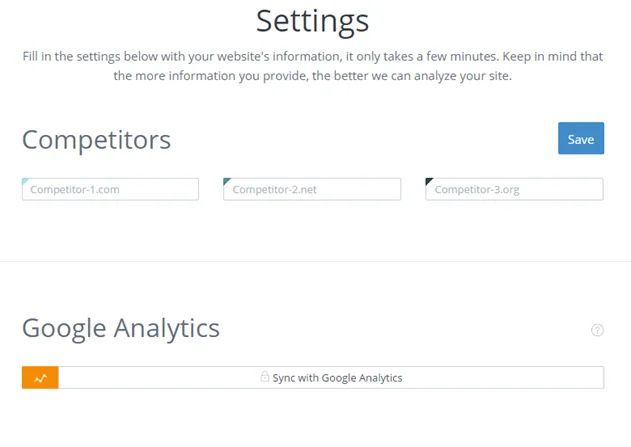The height and width of the screenshot is (447, 631).
Task: Open the Google Analytics help question mark
Action: (597, 330)
